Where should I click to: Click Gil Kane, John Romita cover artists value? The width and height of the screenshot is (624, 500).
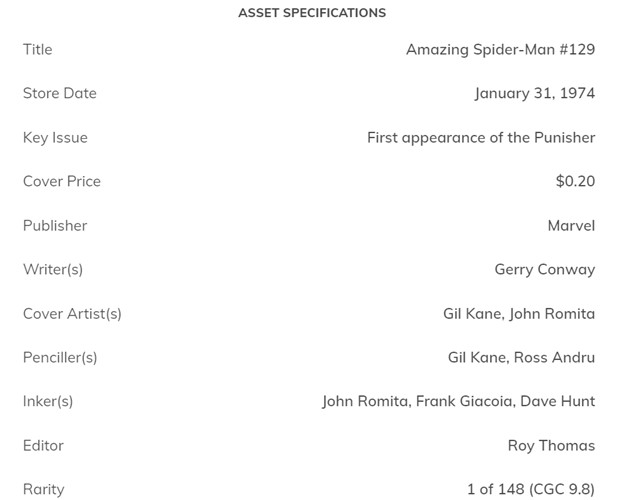pos(518,314)
